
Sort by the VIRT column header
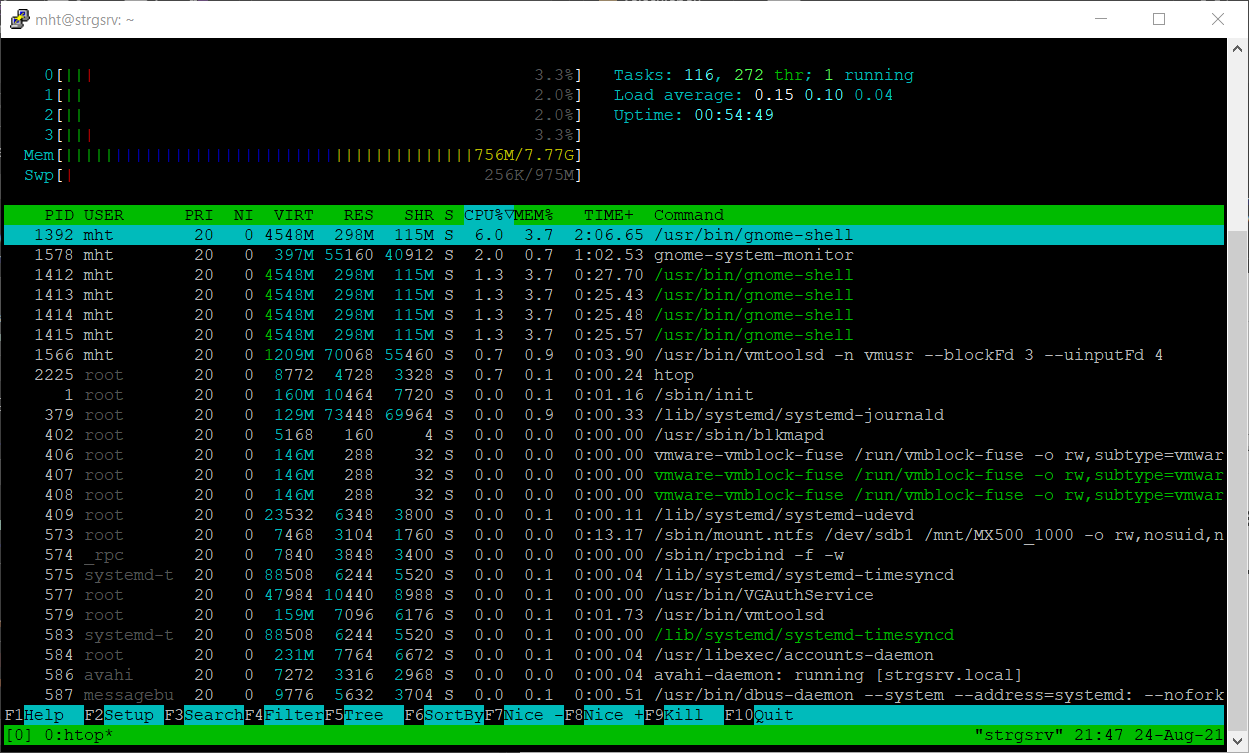294,215
